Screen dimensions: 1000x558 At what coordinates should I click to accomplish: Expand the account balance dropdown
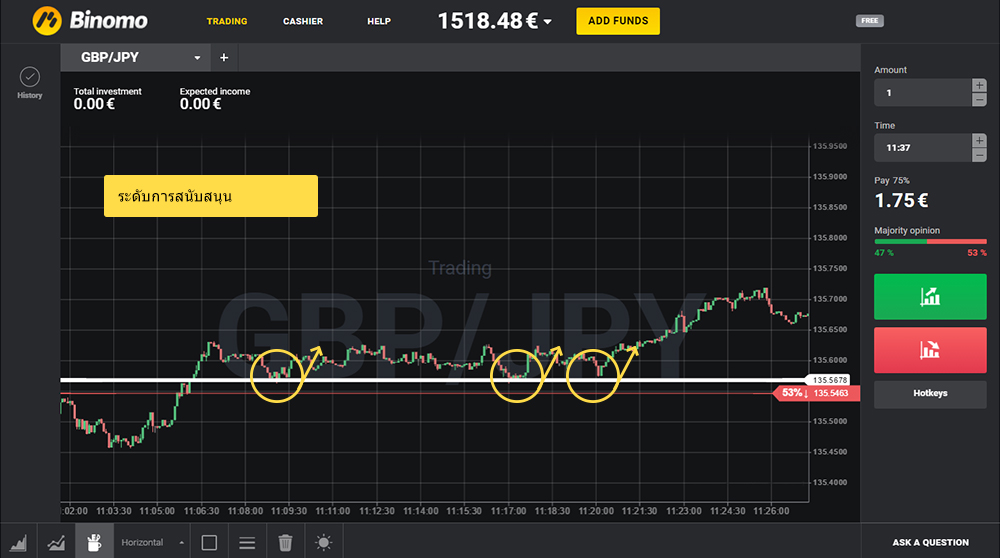tap(548, 22)
